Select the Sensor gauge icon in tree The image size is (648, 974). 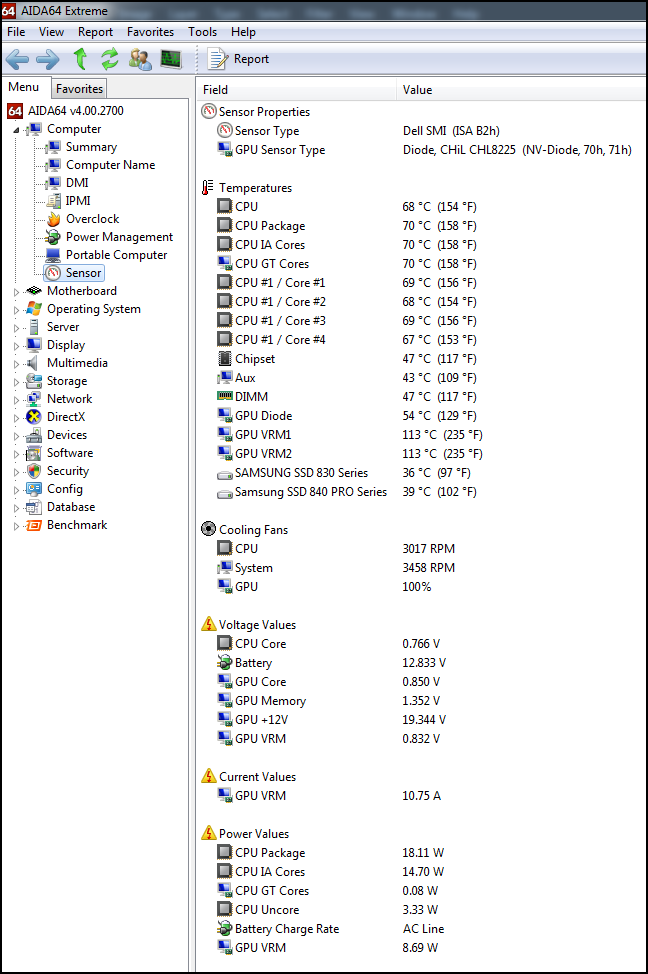click(x=53, y=273)
